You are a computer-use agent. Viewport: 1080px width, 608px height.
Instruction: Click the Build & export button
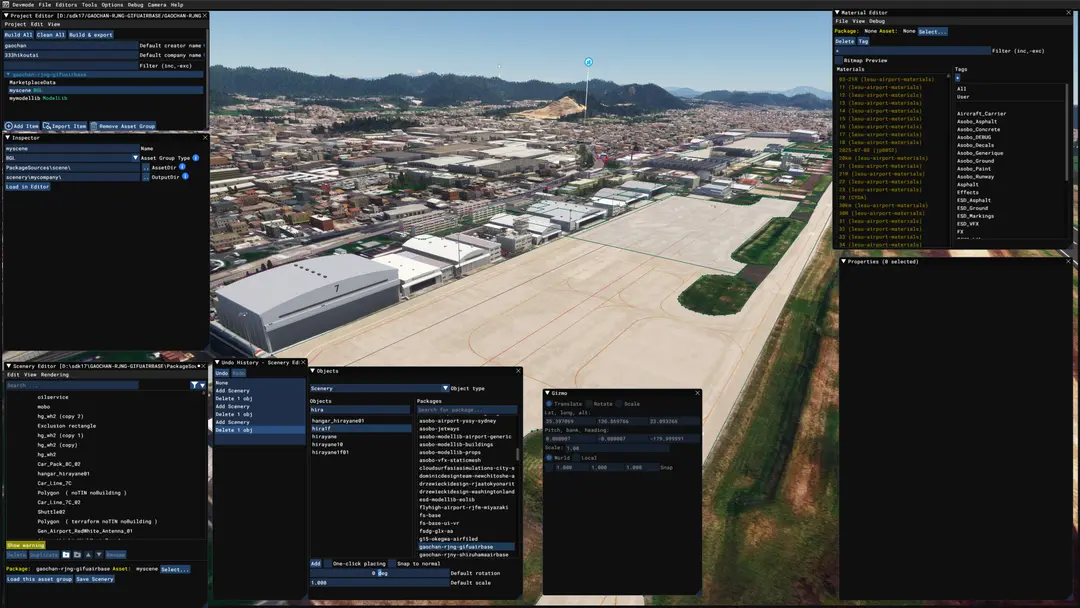[90, 34]
